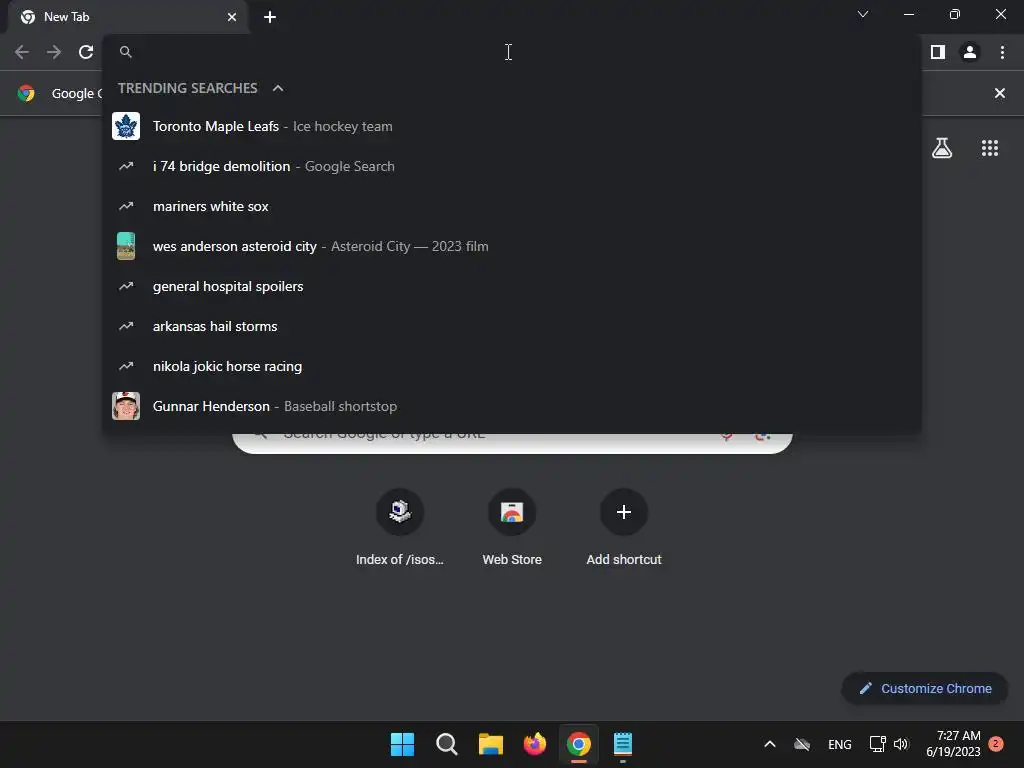The height and width of the screenshot is (768, 1024).
Task: Click the Add shortcut button
Action: click(x=624, y=528)
